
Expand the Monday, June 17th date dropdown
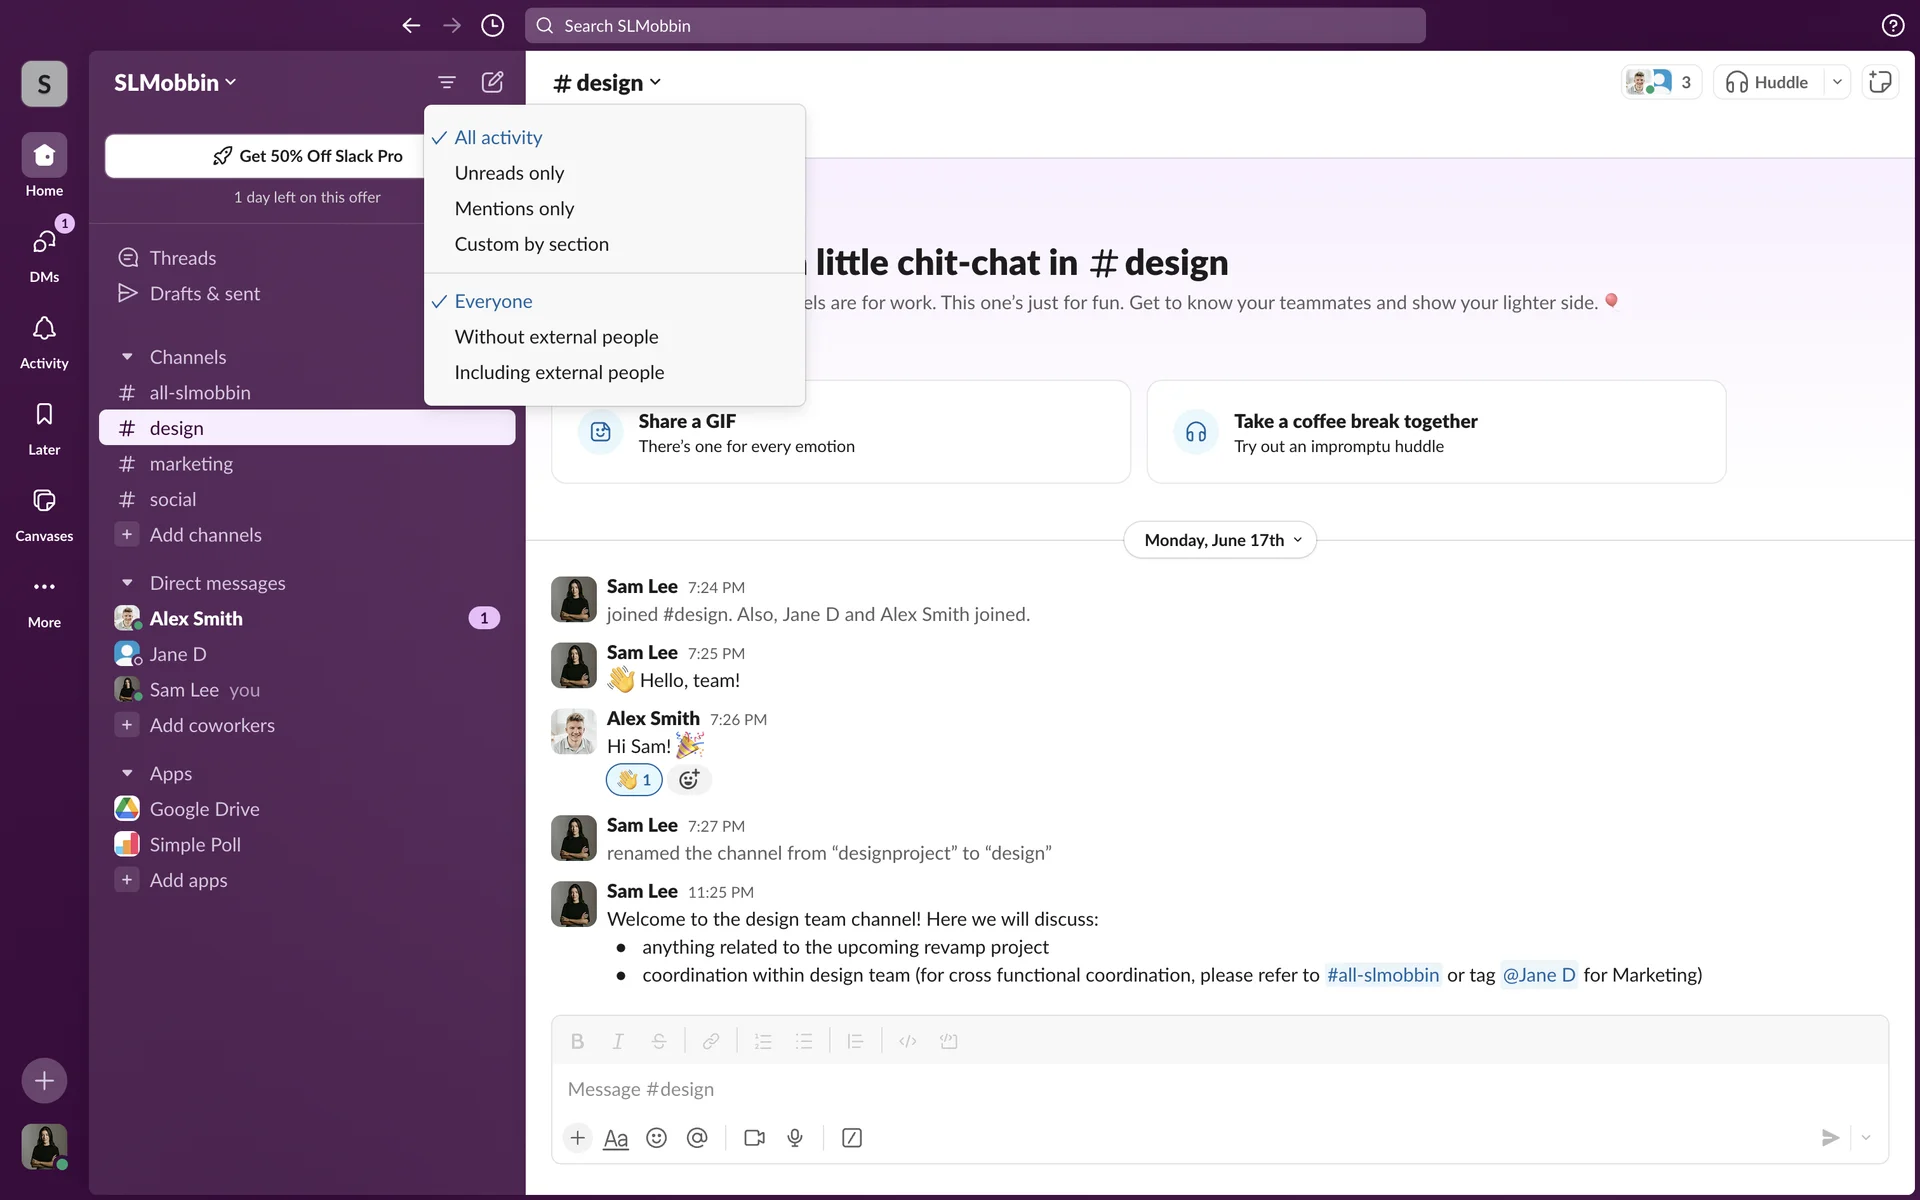[x=1220, y=540]
